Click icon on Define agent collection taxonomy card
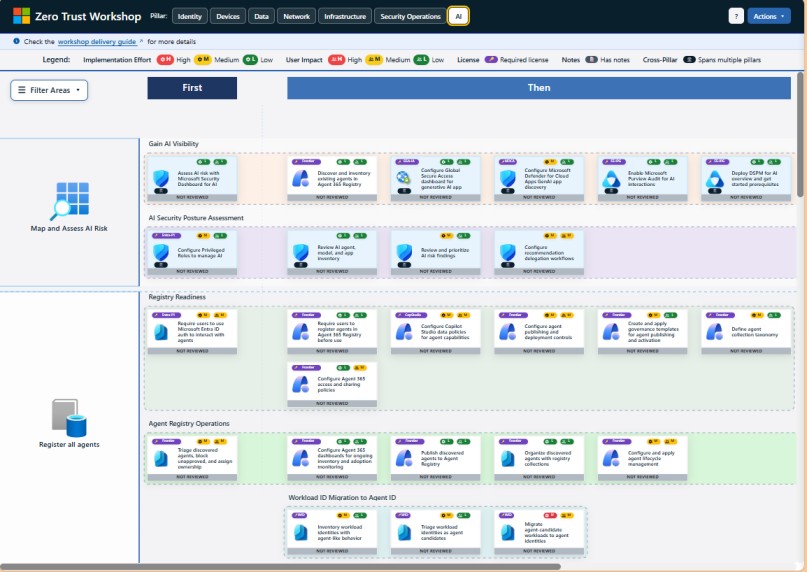 tap(714, 332)
